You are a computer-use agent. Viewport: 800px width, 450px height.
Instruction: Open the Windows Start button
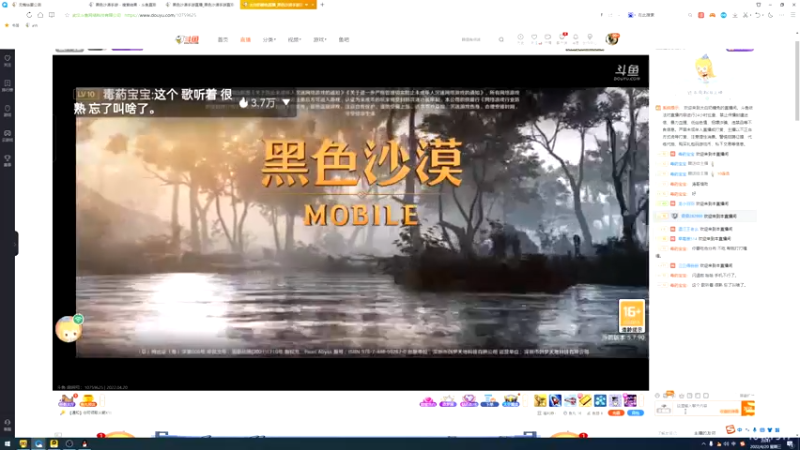point(7,444)
